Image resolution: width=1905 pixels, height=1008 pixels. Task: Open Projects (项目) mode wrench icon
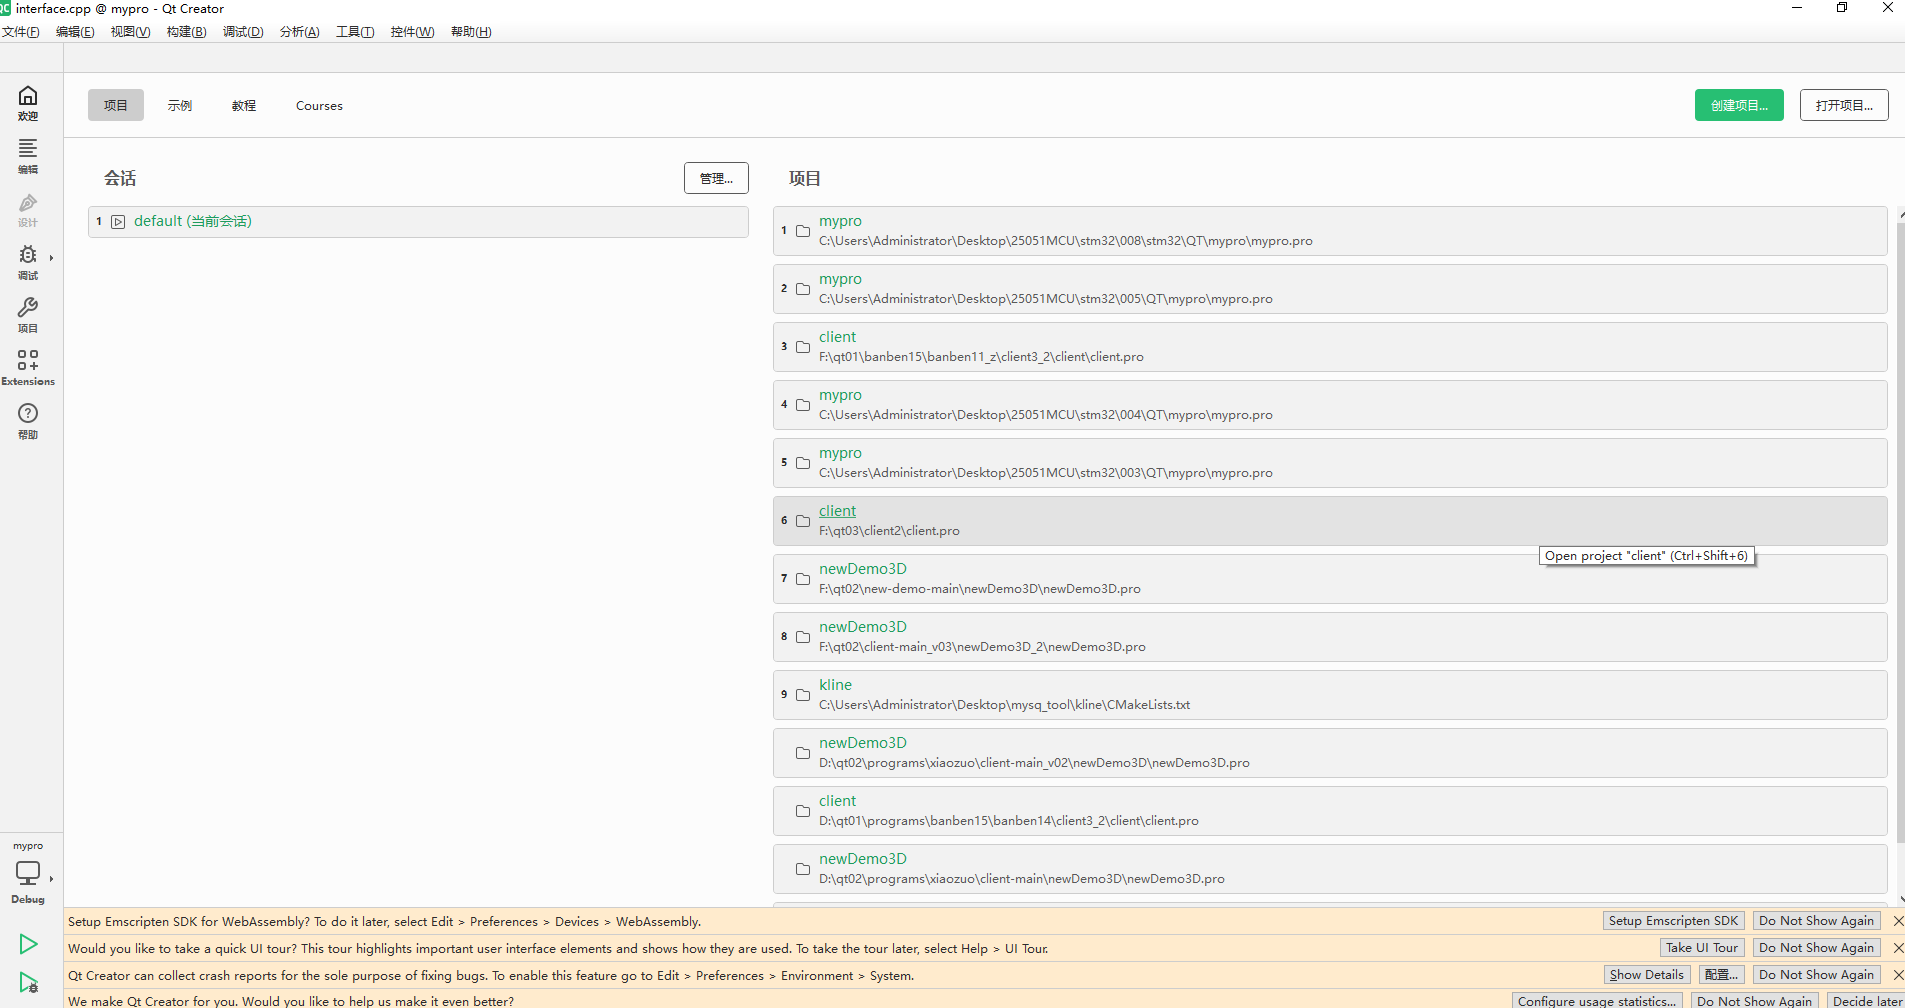(x=28, y=316)
